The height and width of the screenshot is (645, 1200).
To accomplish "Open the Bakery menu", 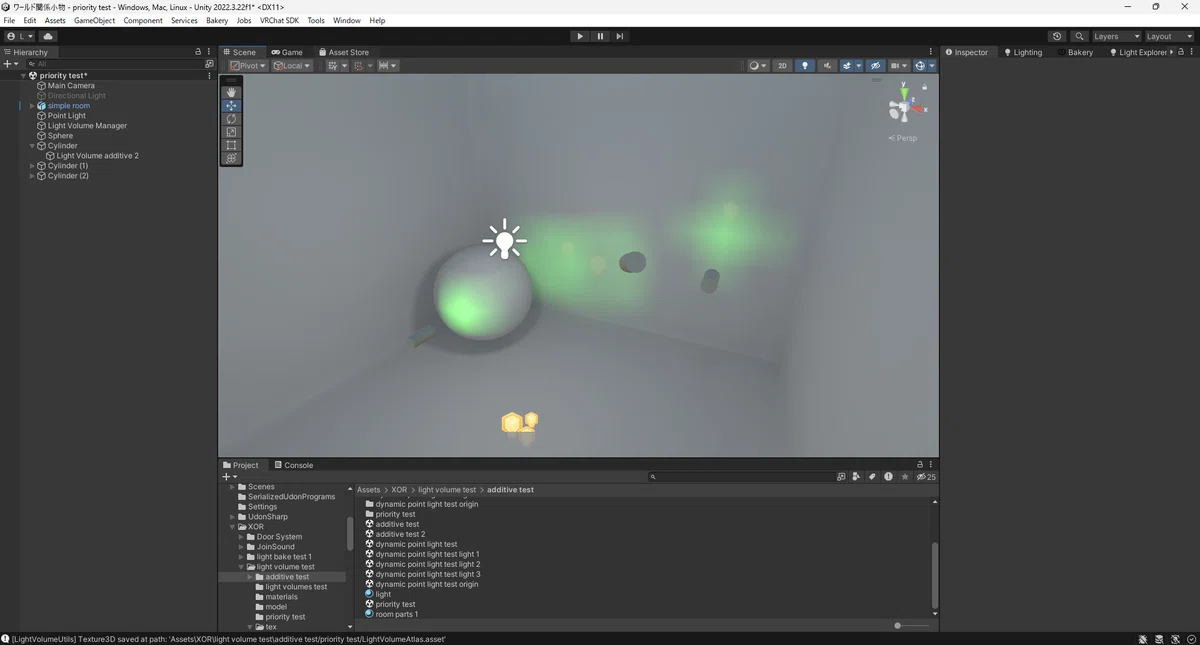I will tap(217, 20).
